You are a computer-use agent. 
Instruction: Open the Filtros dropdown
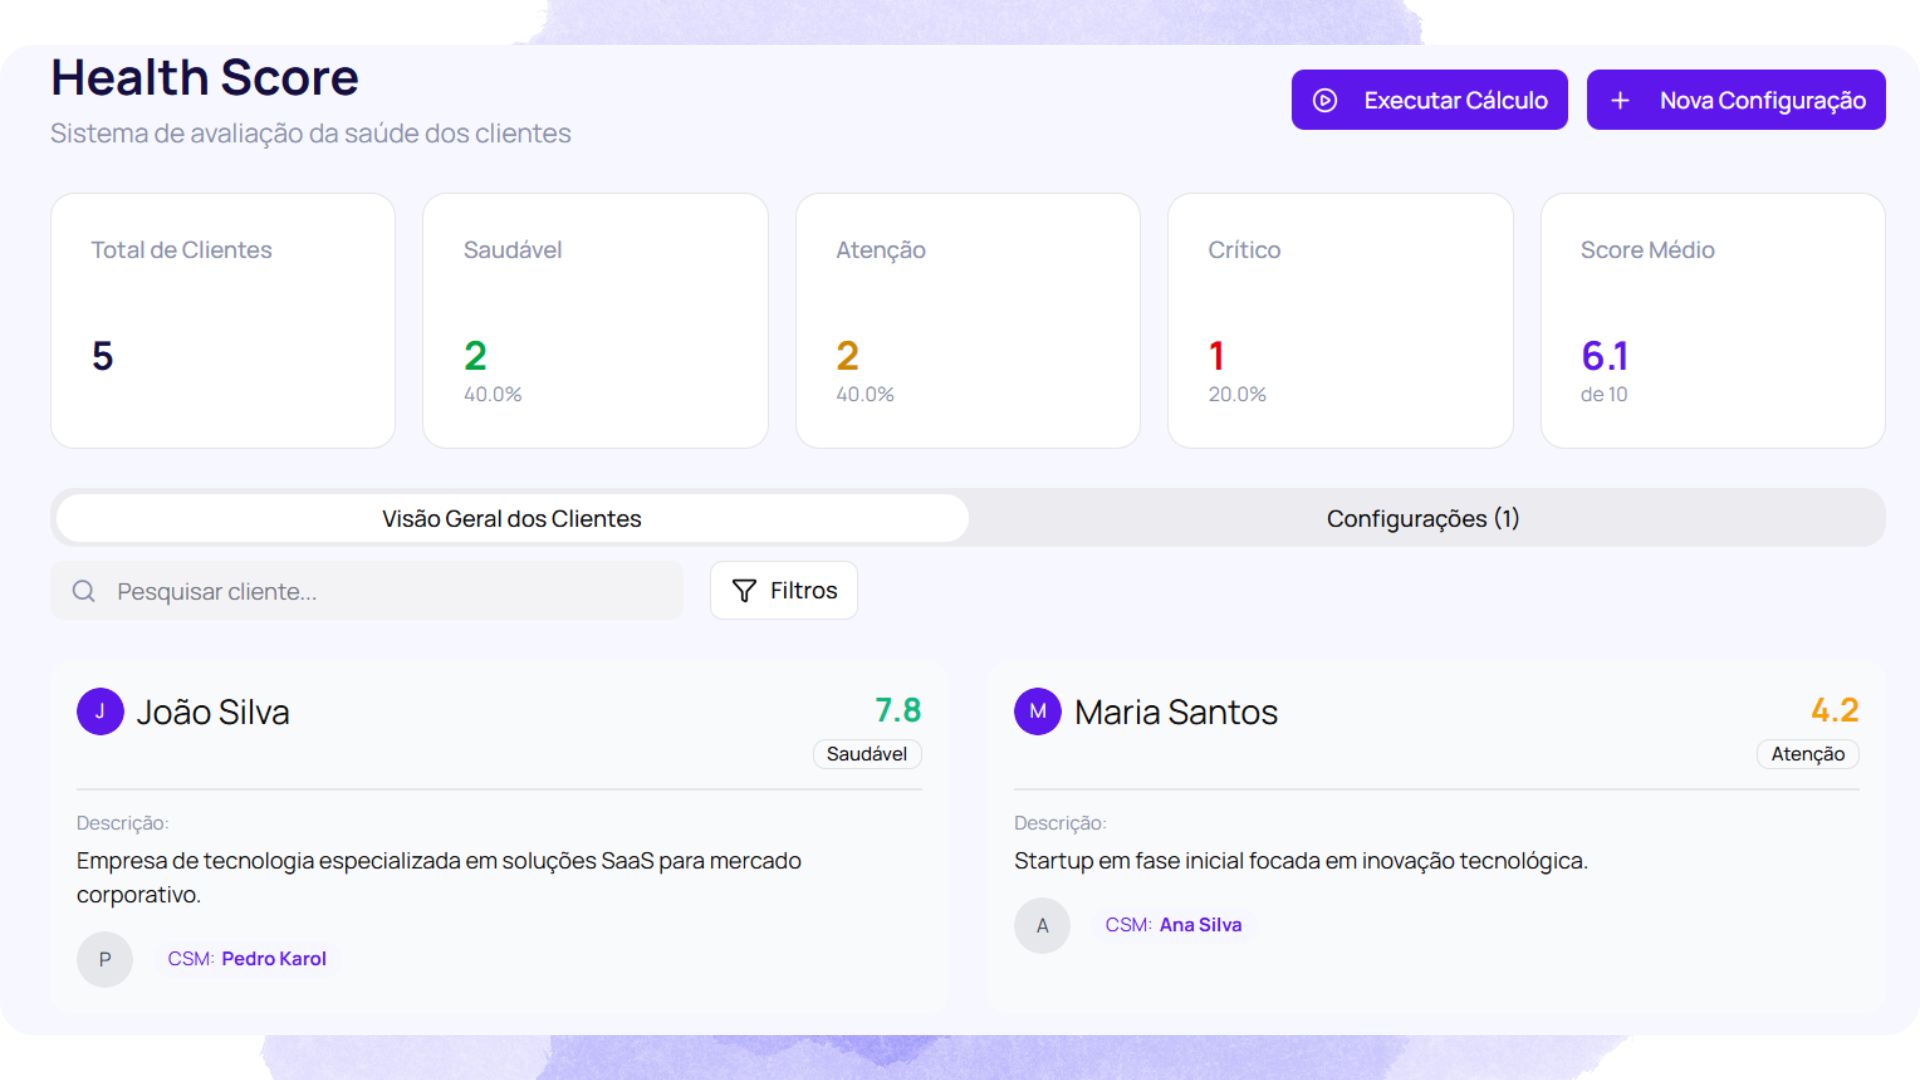(784, 590)
